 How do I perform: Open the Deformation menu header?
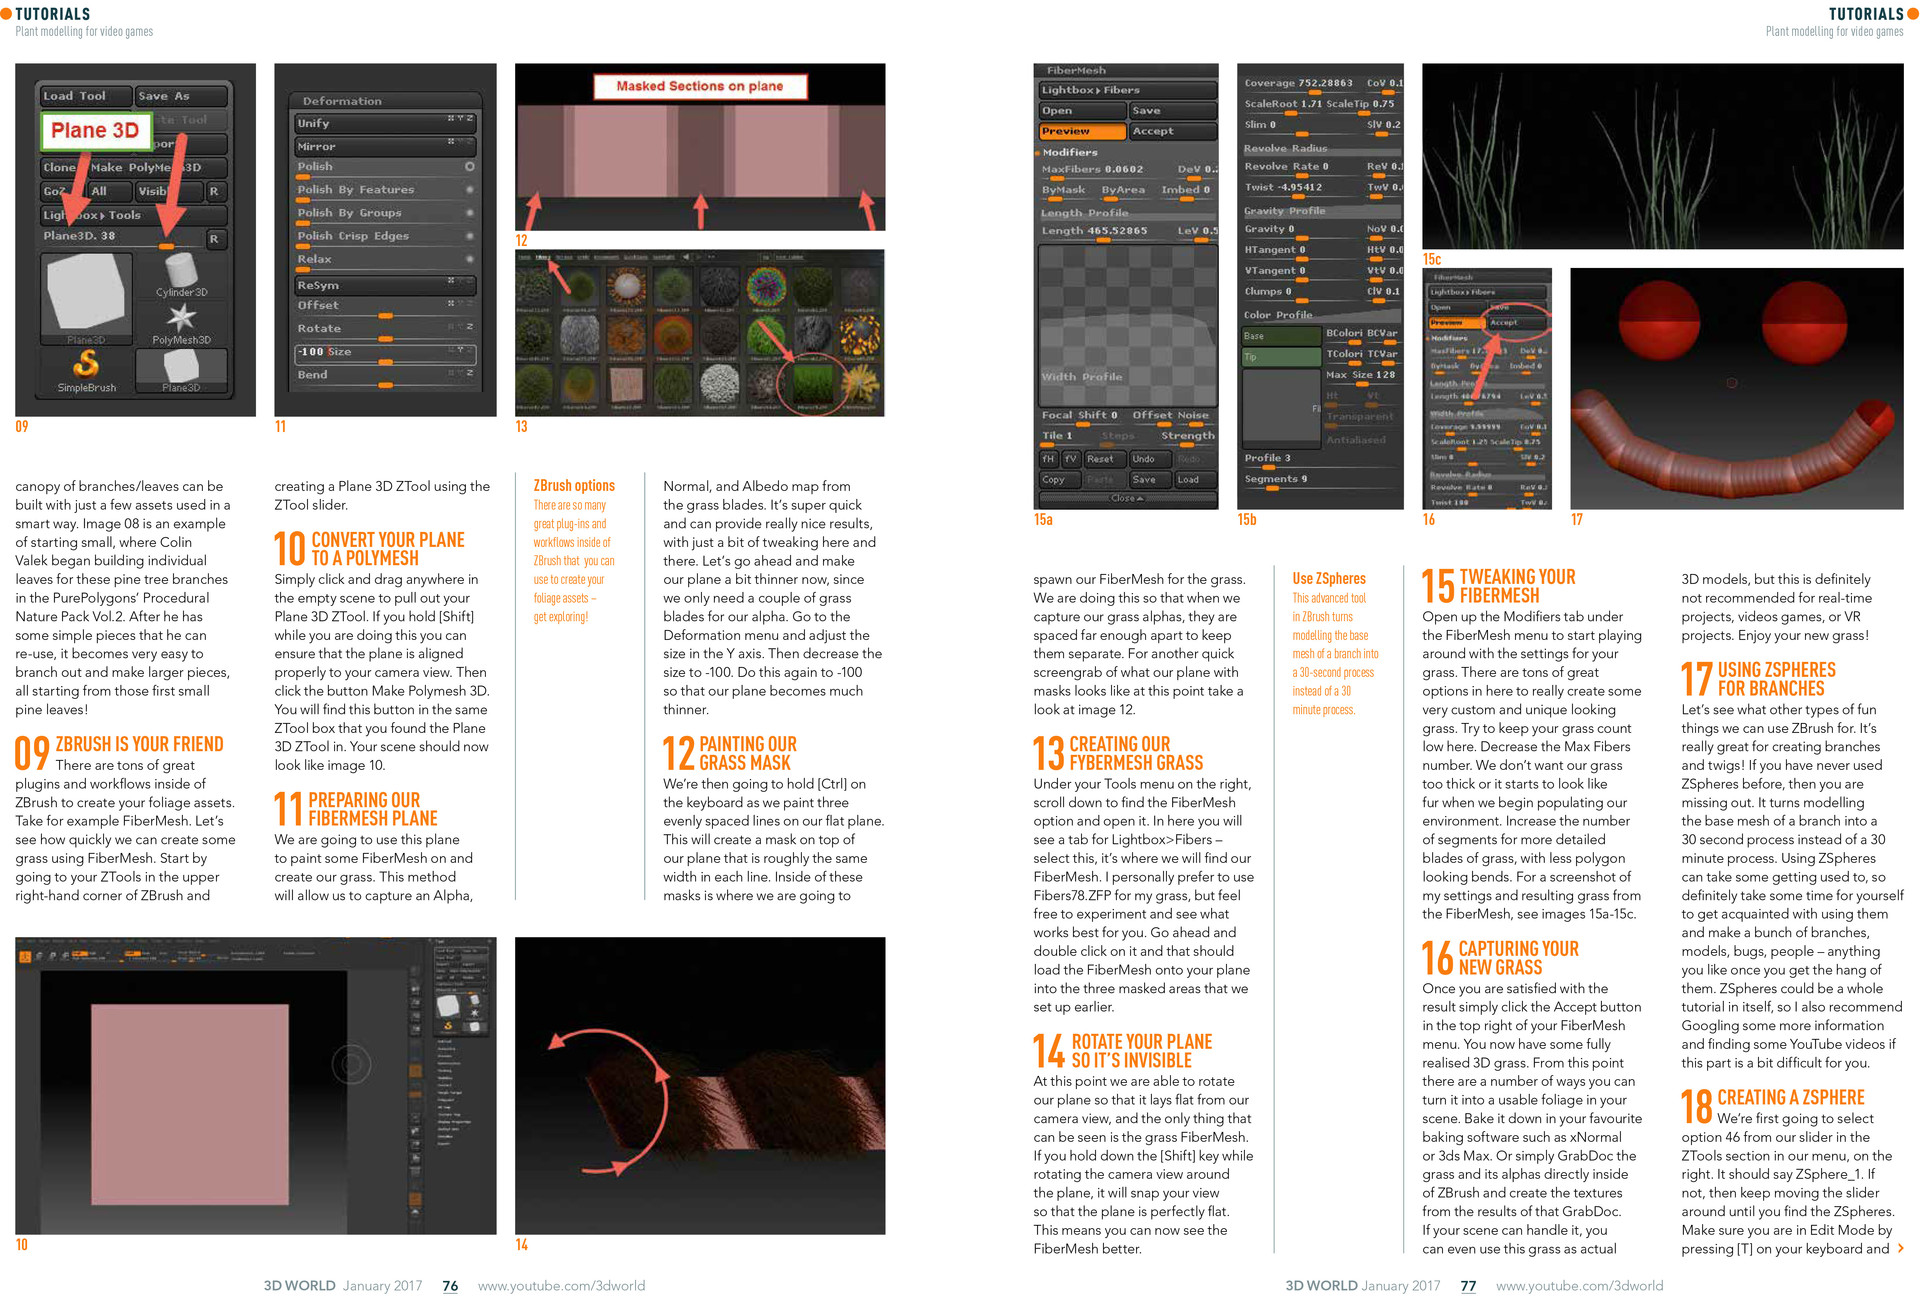tap(342, 101)
